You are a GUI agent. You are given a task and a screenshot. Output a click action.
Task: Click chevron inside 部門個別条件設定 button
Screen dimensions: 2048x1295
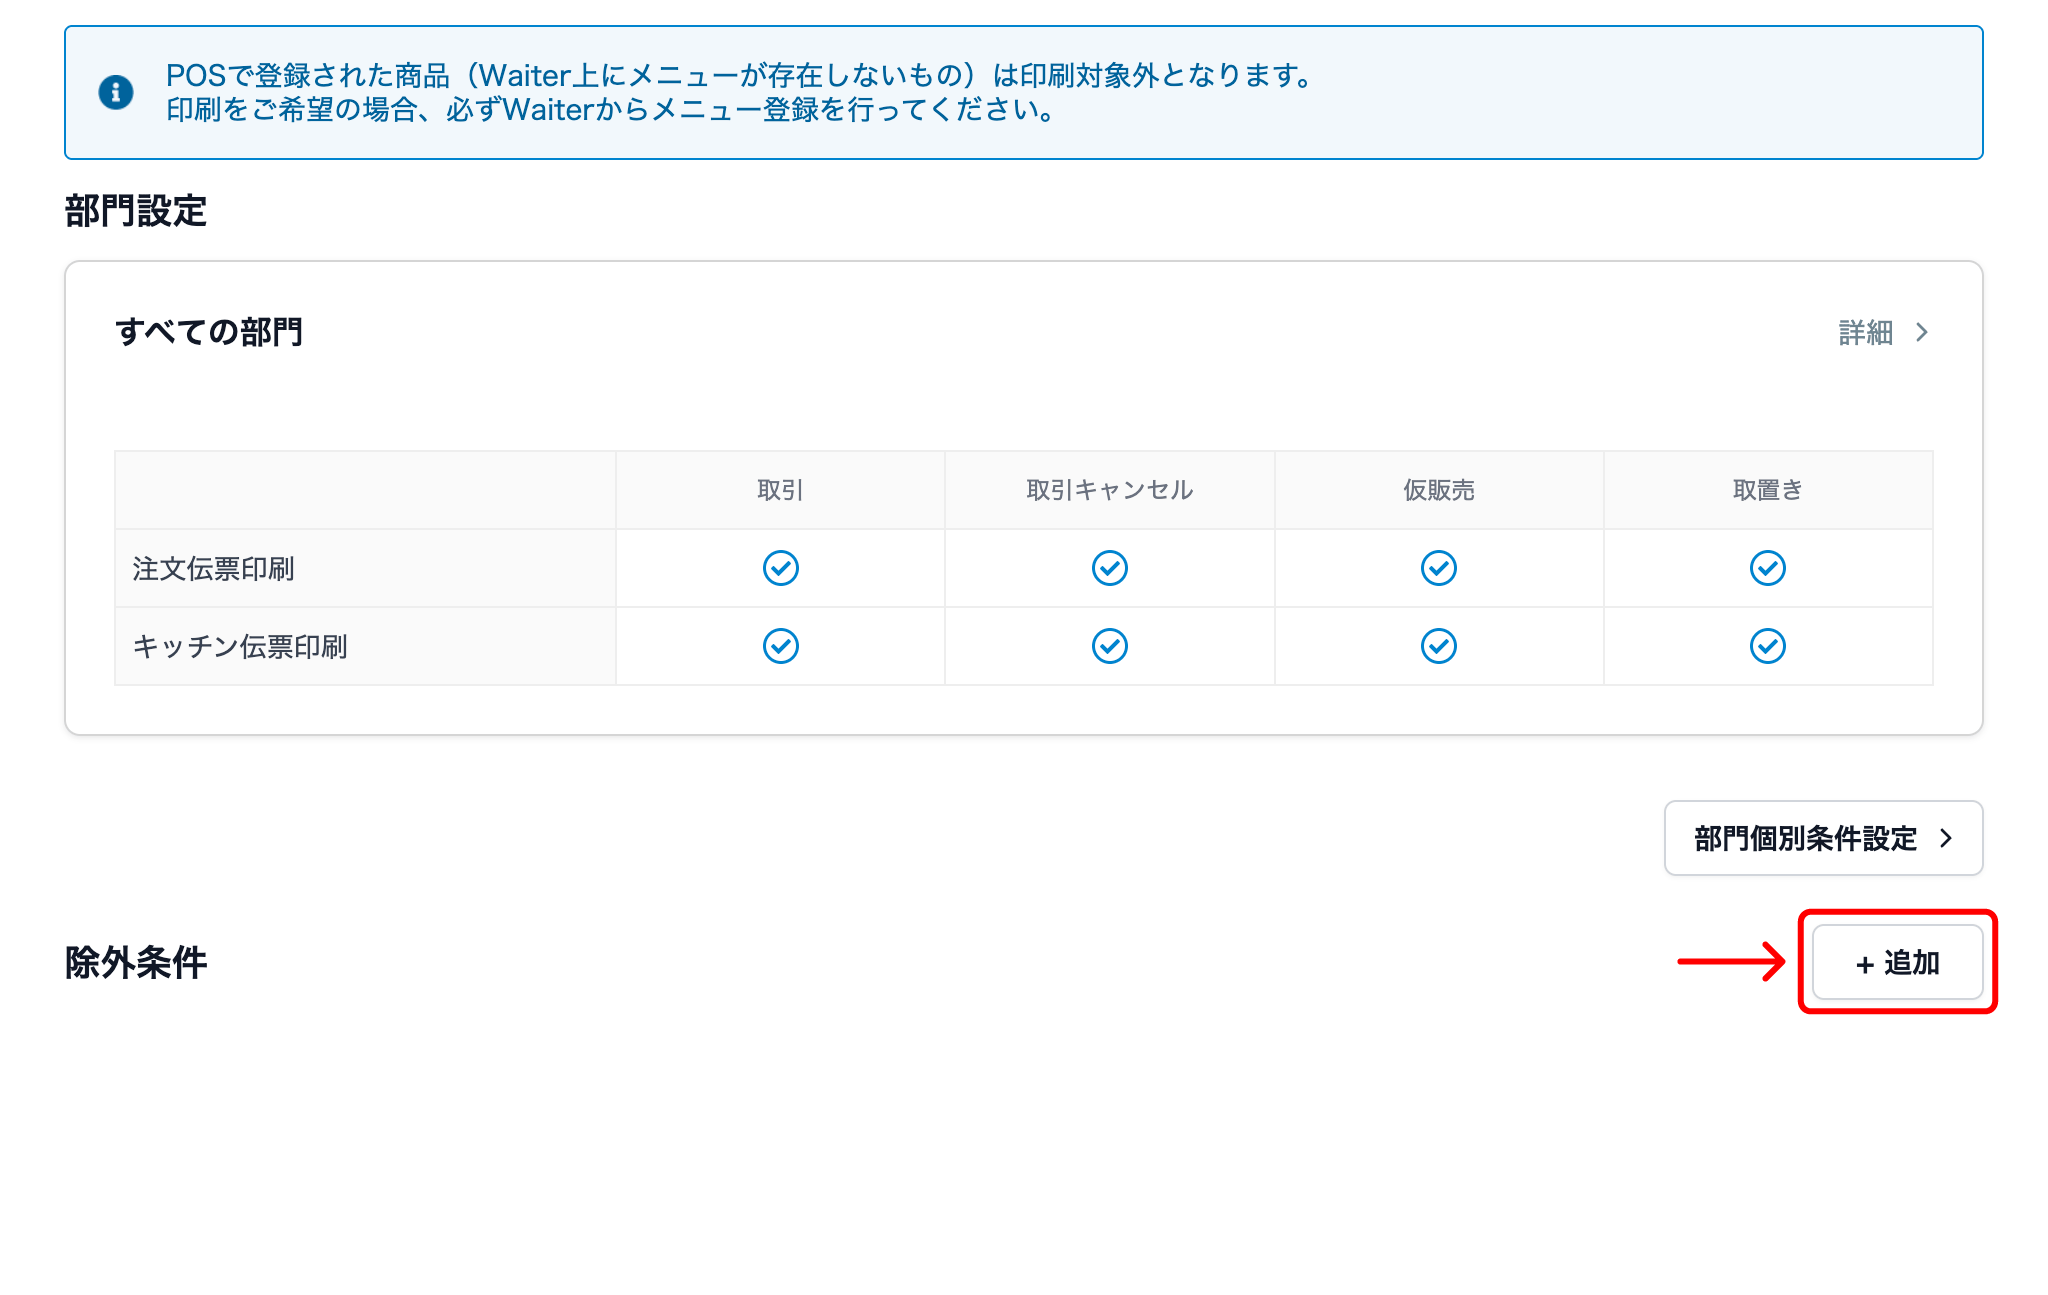point(1946,838)
